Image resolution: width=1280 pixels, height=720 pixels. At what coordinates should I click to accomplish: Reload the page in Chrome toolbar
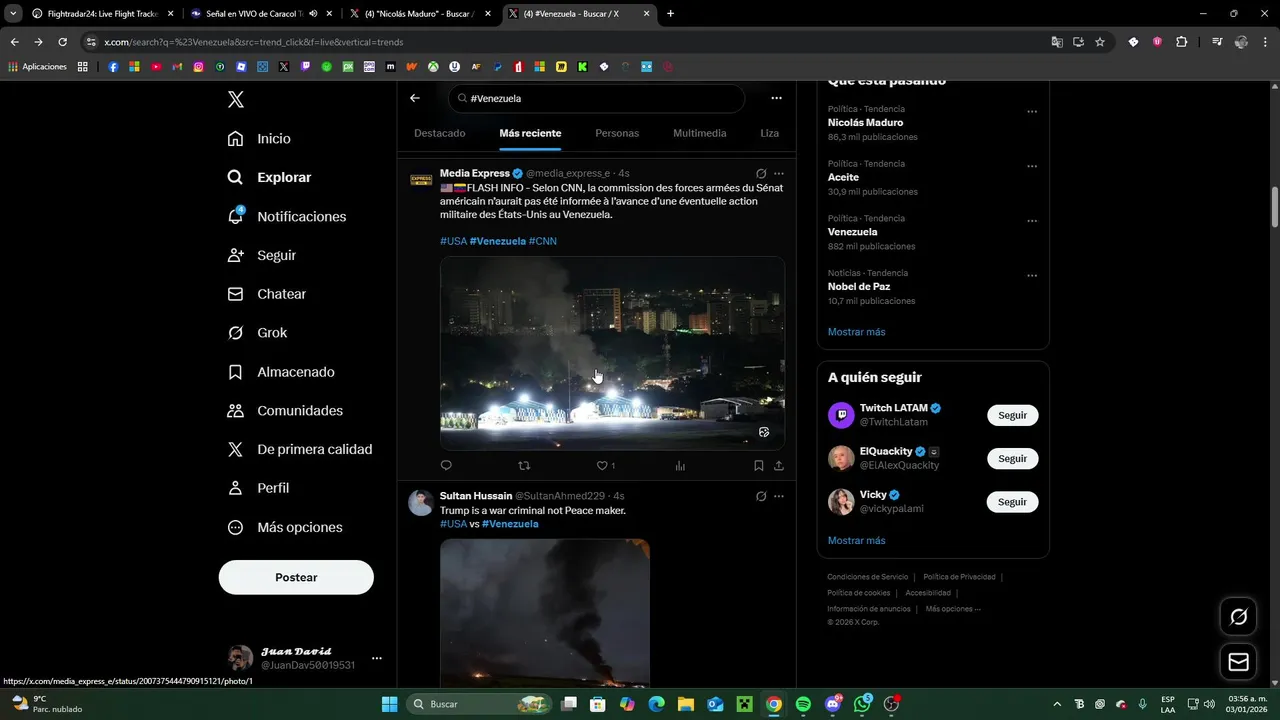pyautogui.click(x=62, y=42)
